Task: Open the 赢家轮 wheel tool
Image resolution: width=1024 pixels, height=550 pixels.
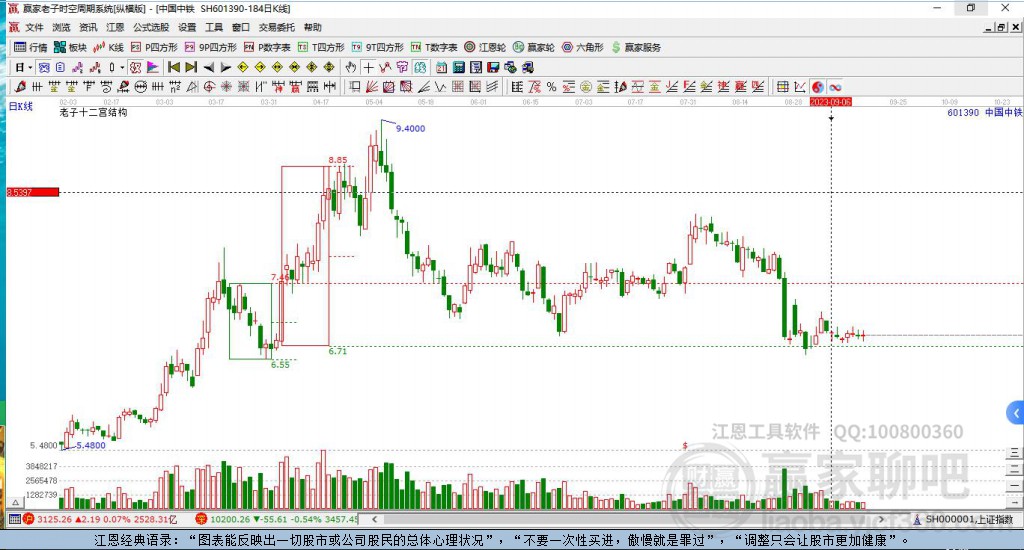Action: coord(534,47)
